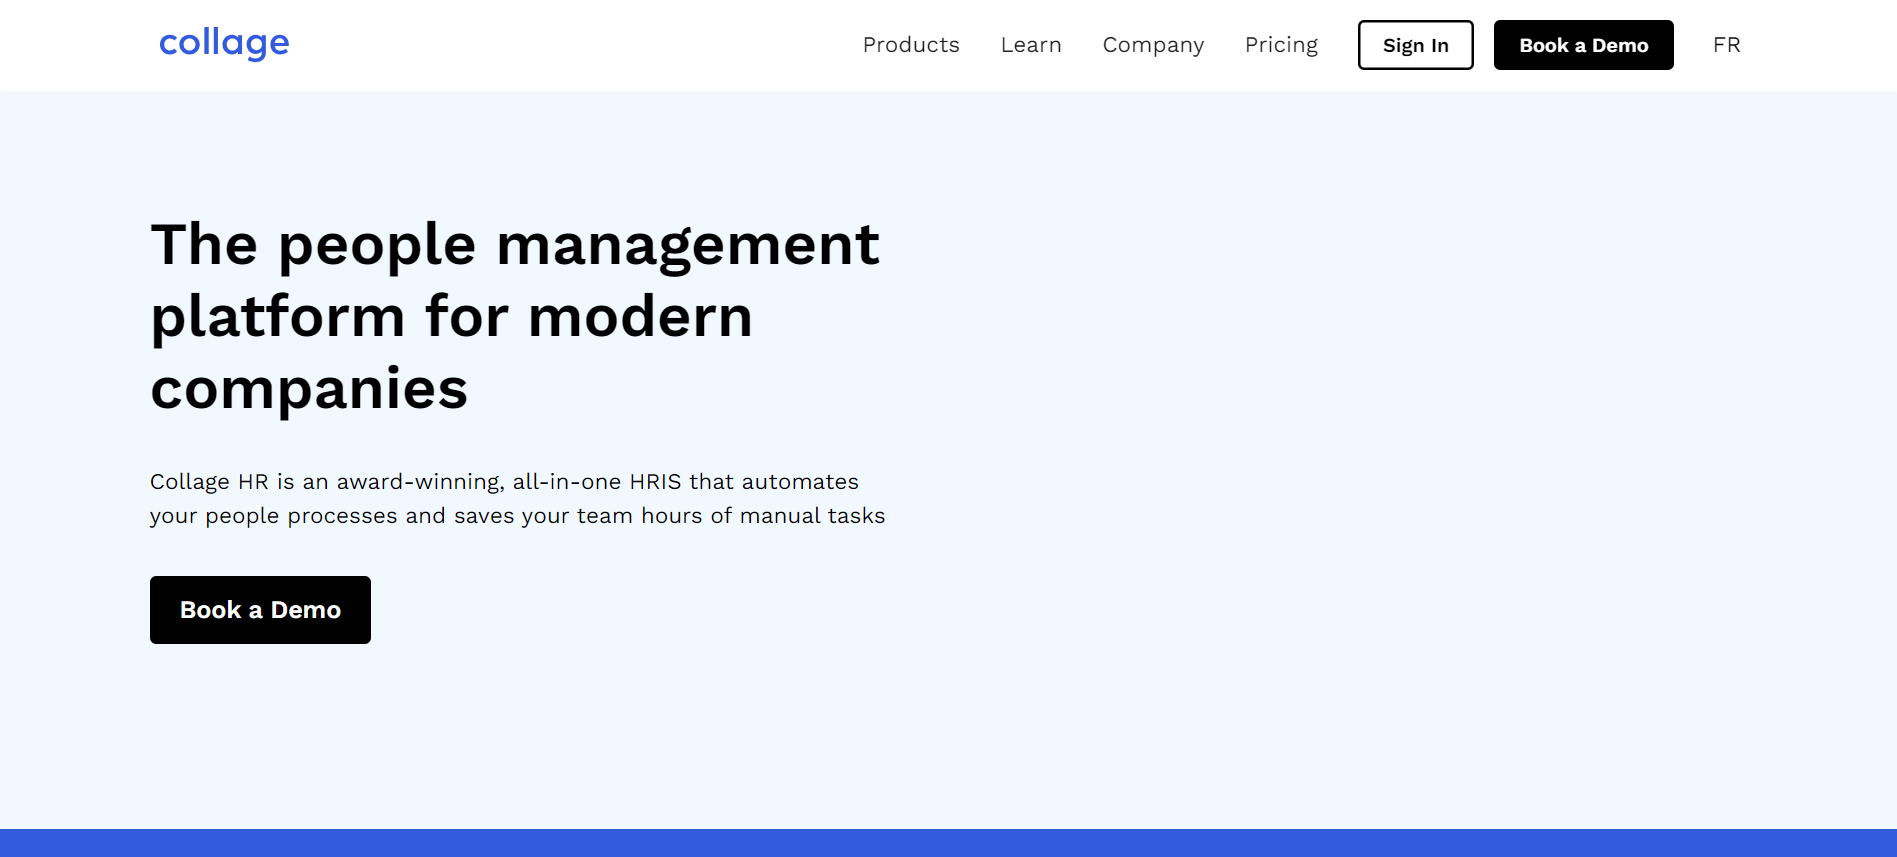The image size is (1897, 857).
Task: Open the Company menu
Action: (x=1153, y=45)
